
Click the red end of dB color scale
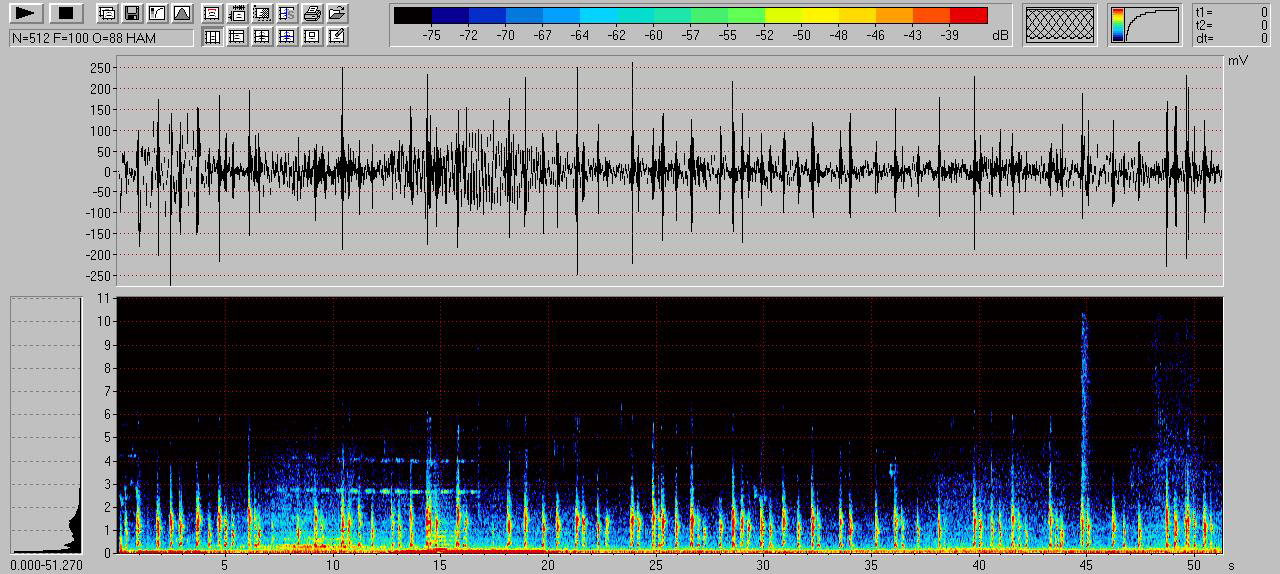[x=968, y=15]
